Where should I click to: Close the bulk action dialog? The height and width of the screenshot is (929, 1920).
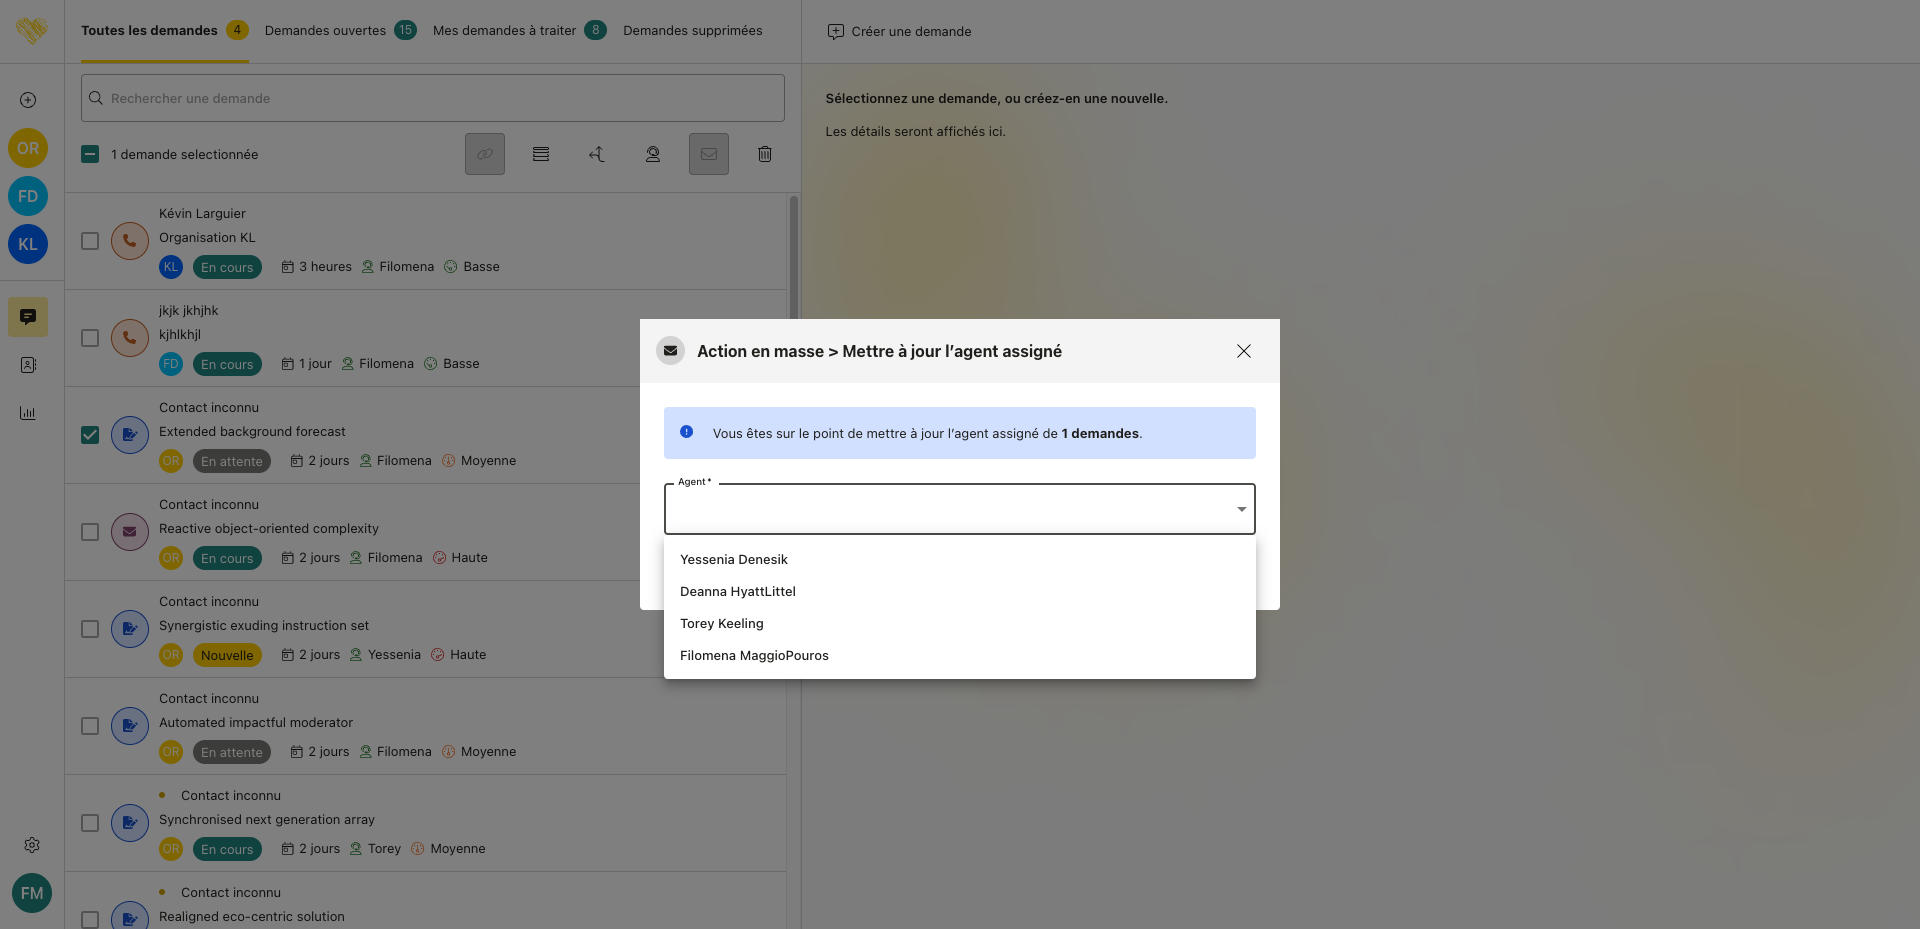[x=1243, y=351]
